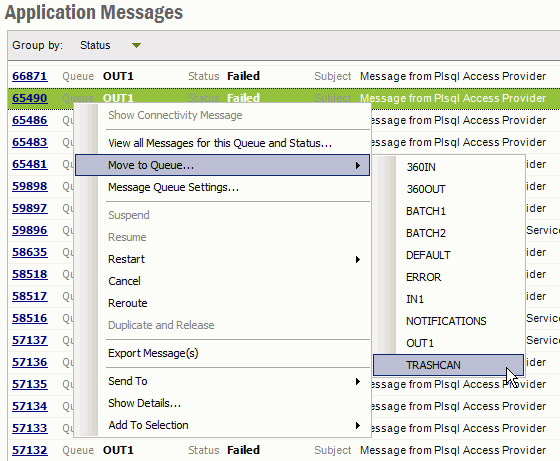The image size is (560, 461).
Task: Open message link 66871
Action: (30, 76)
